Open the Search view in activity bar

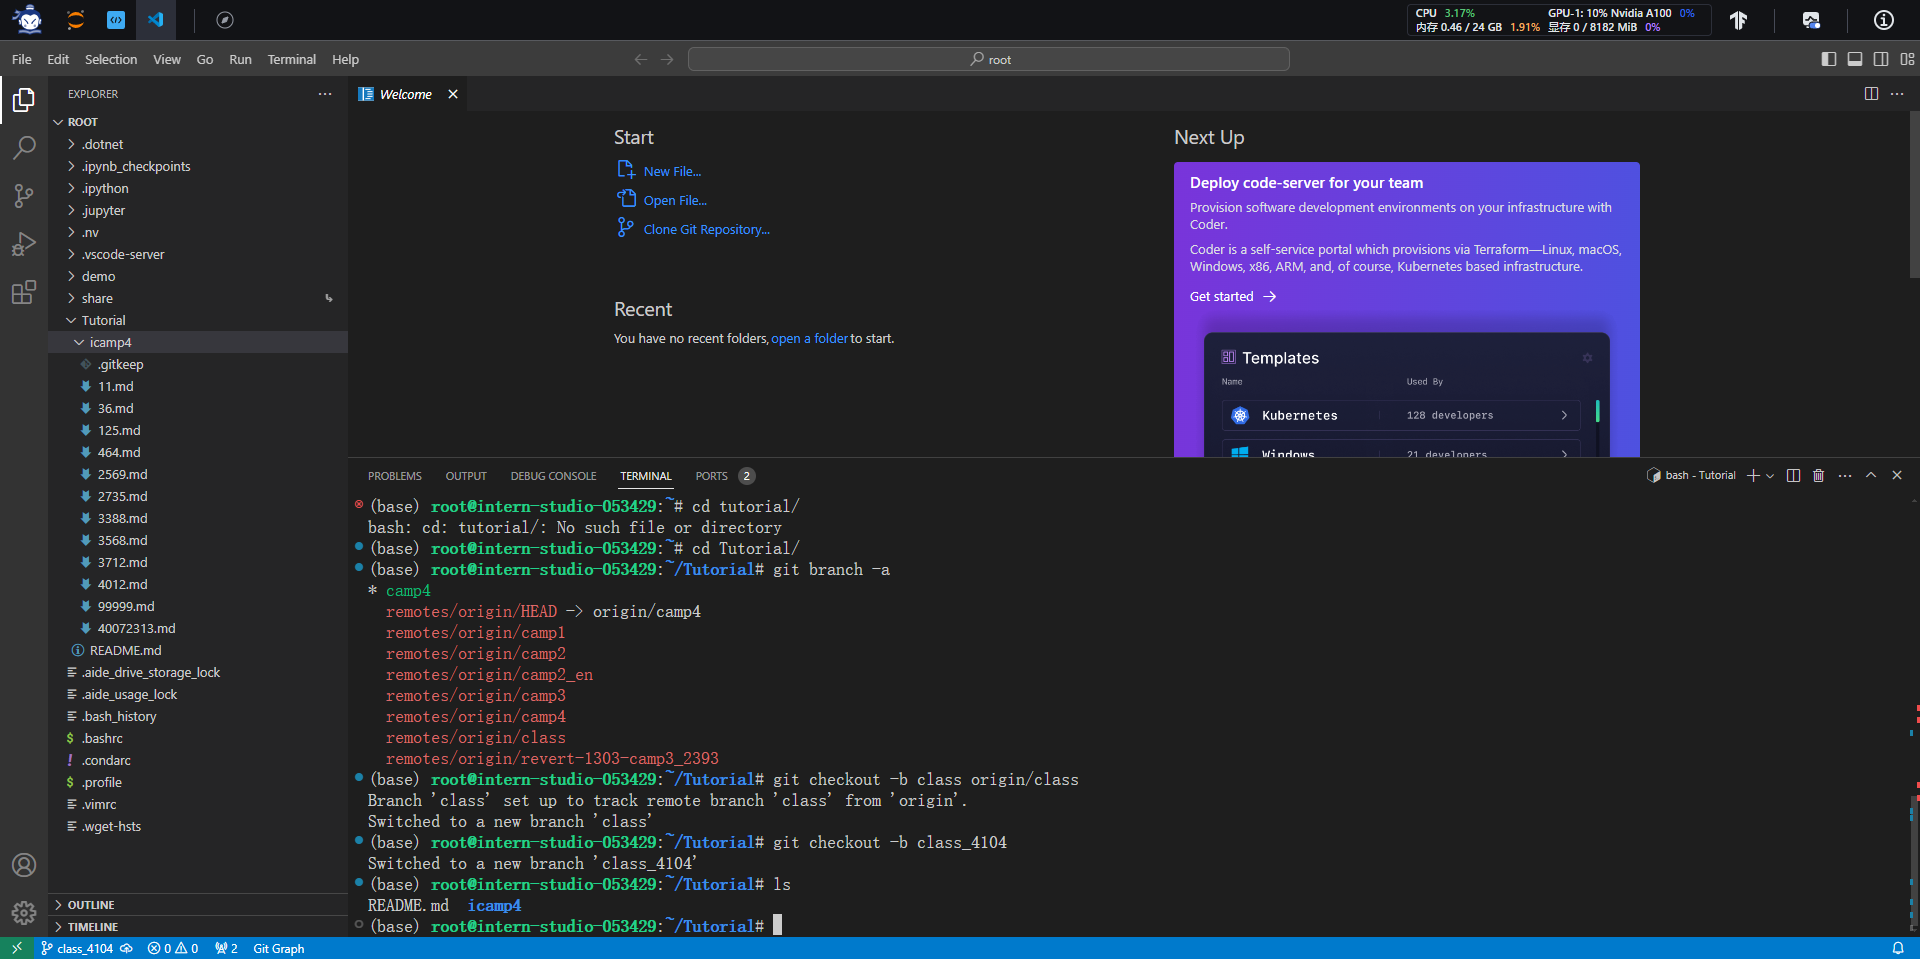[x=24, y=148]
